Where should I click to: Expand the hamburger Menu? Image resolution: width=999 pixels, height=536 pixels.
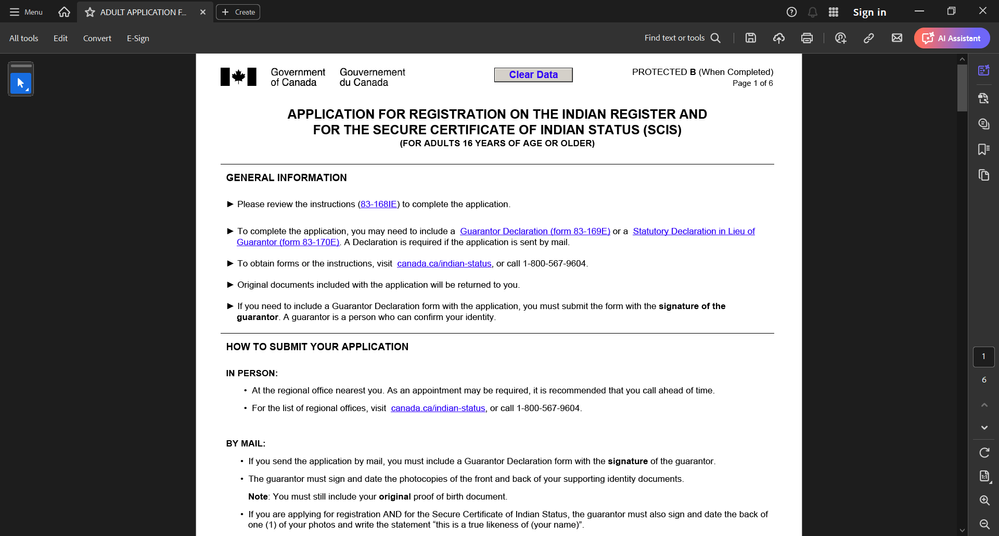pyautogui.click(x=26, y=12)
